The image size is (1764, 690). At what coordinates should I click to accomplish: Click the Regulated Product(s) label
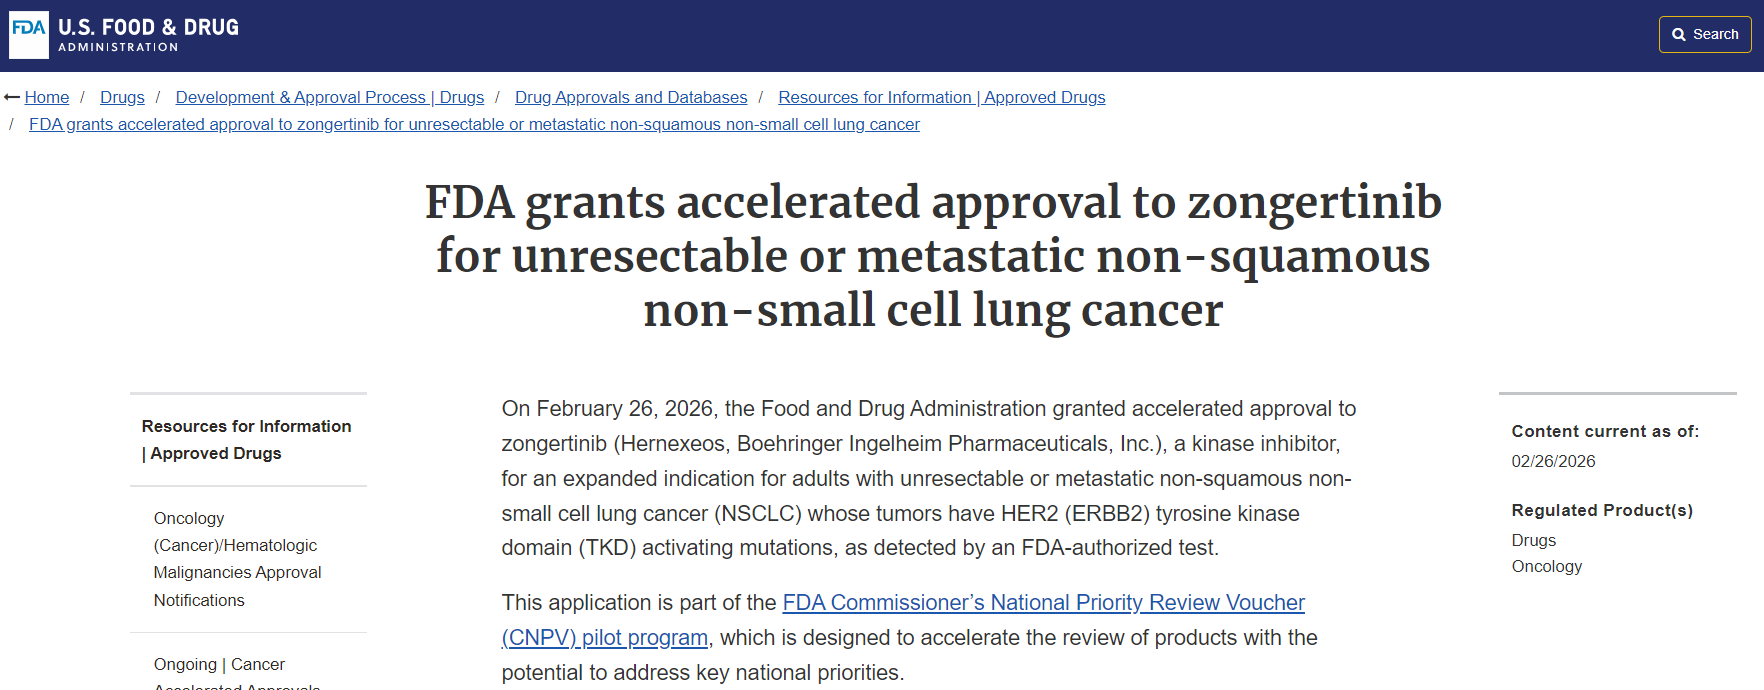(1601, 510)
